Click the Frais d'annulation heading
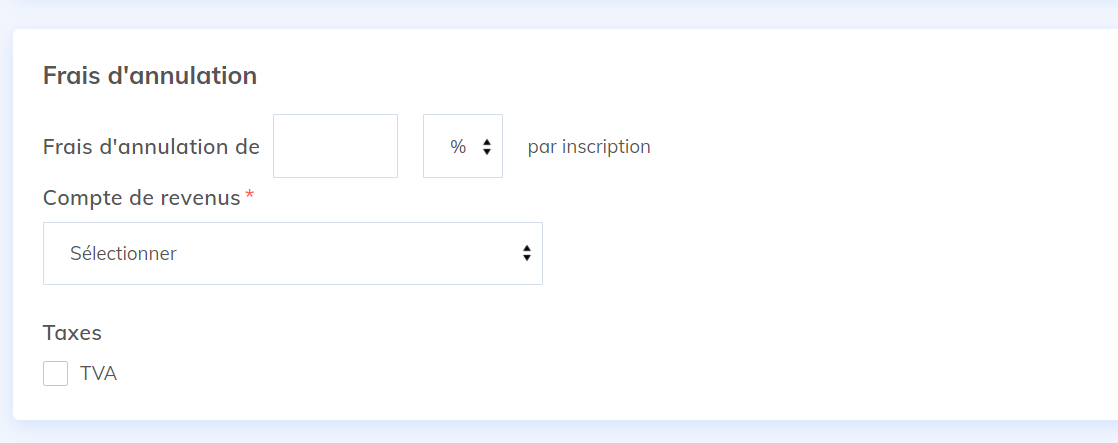Screen dimensions: 1118x443 [150, 76]
